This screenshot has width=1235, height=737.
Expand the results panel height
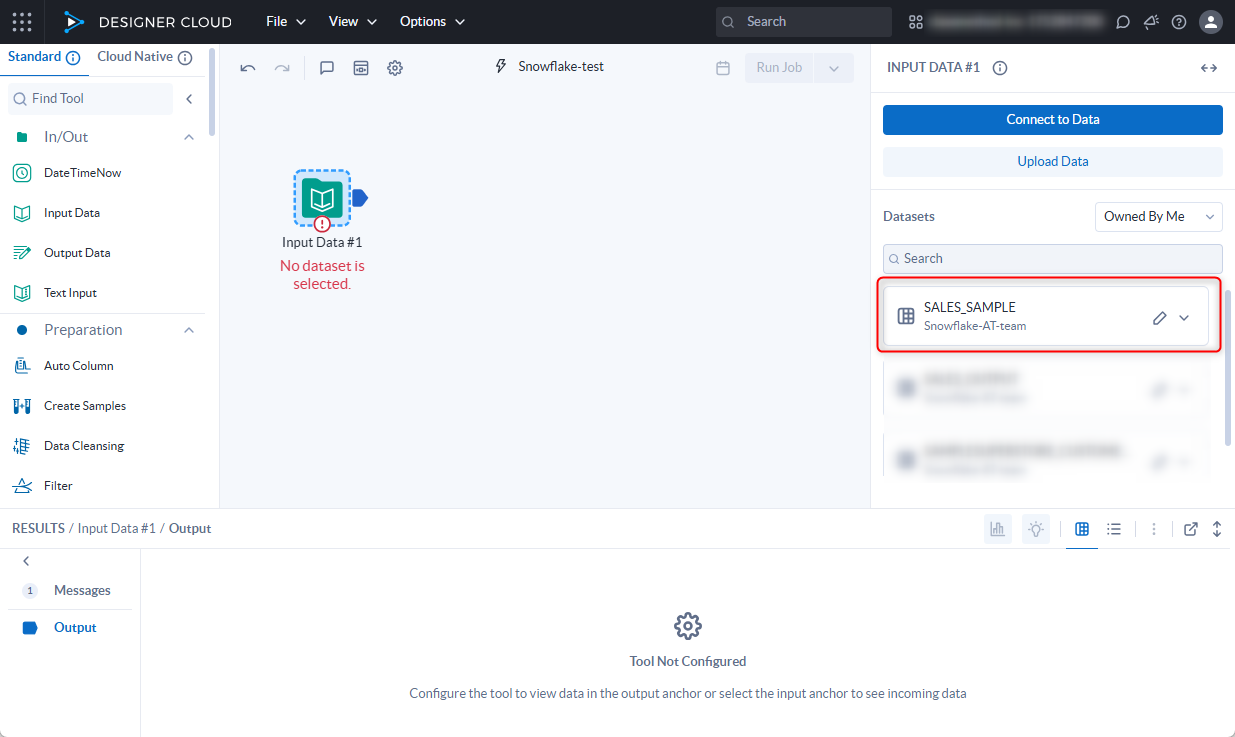(1217, 529)
